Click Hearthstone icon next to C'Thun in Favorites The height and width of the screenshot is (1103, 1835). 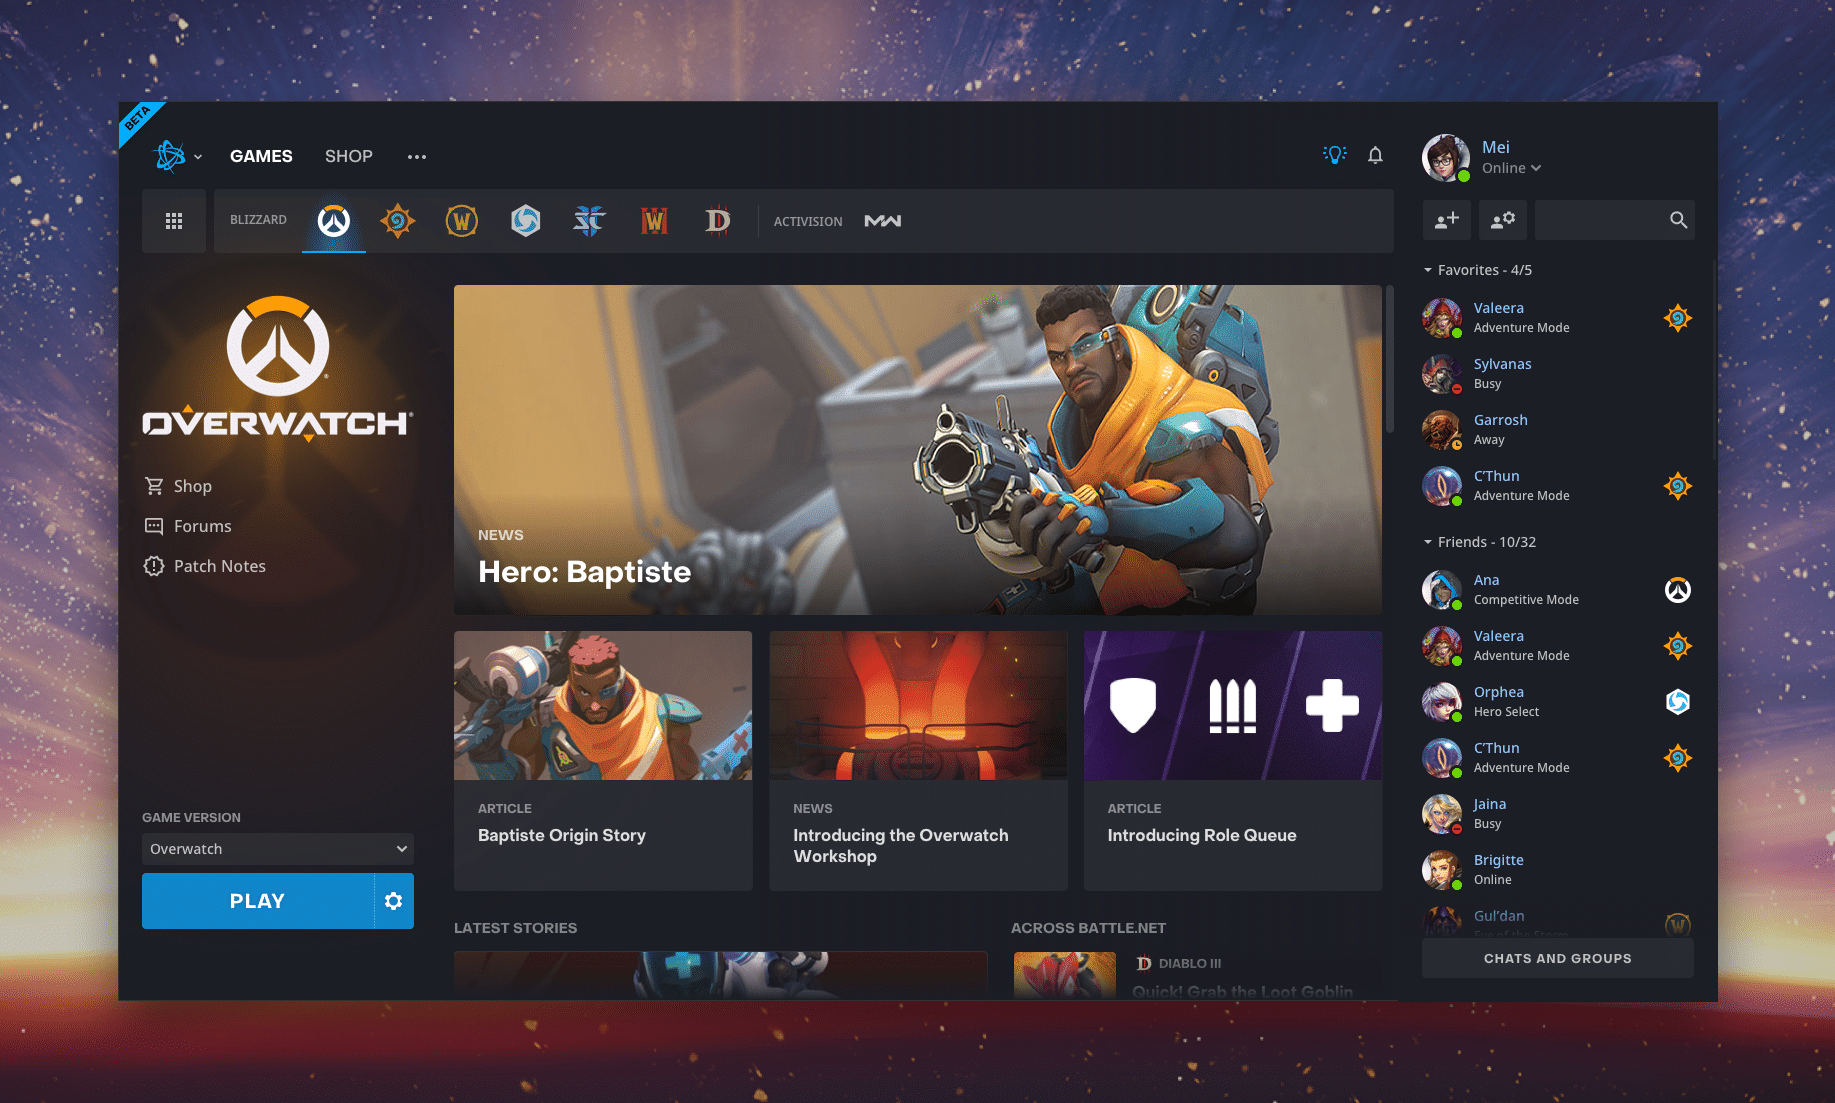pyautogui.click(x=1678, y=486)
